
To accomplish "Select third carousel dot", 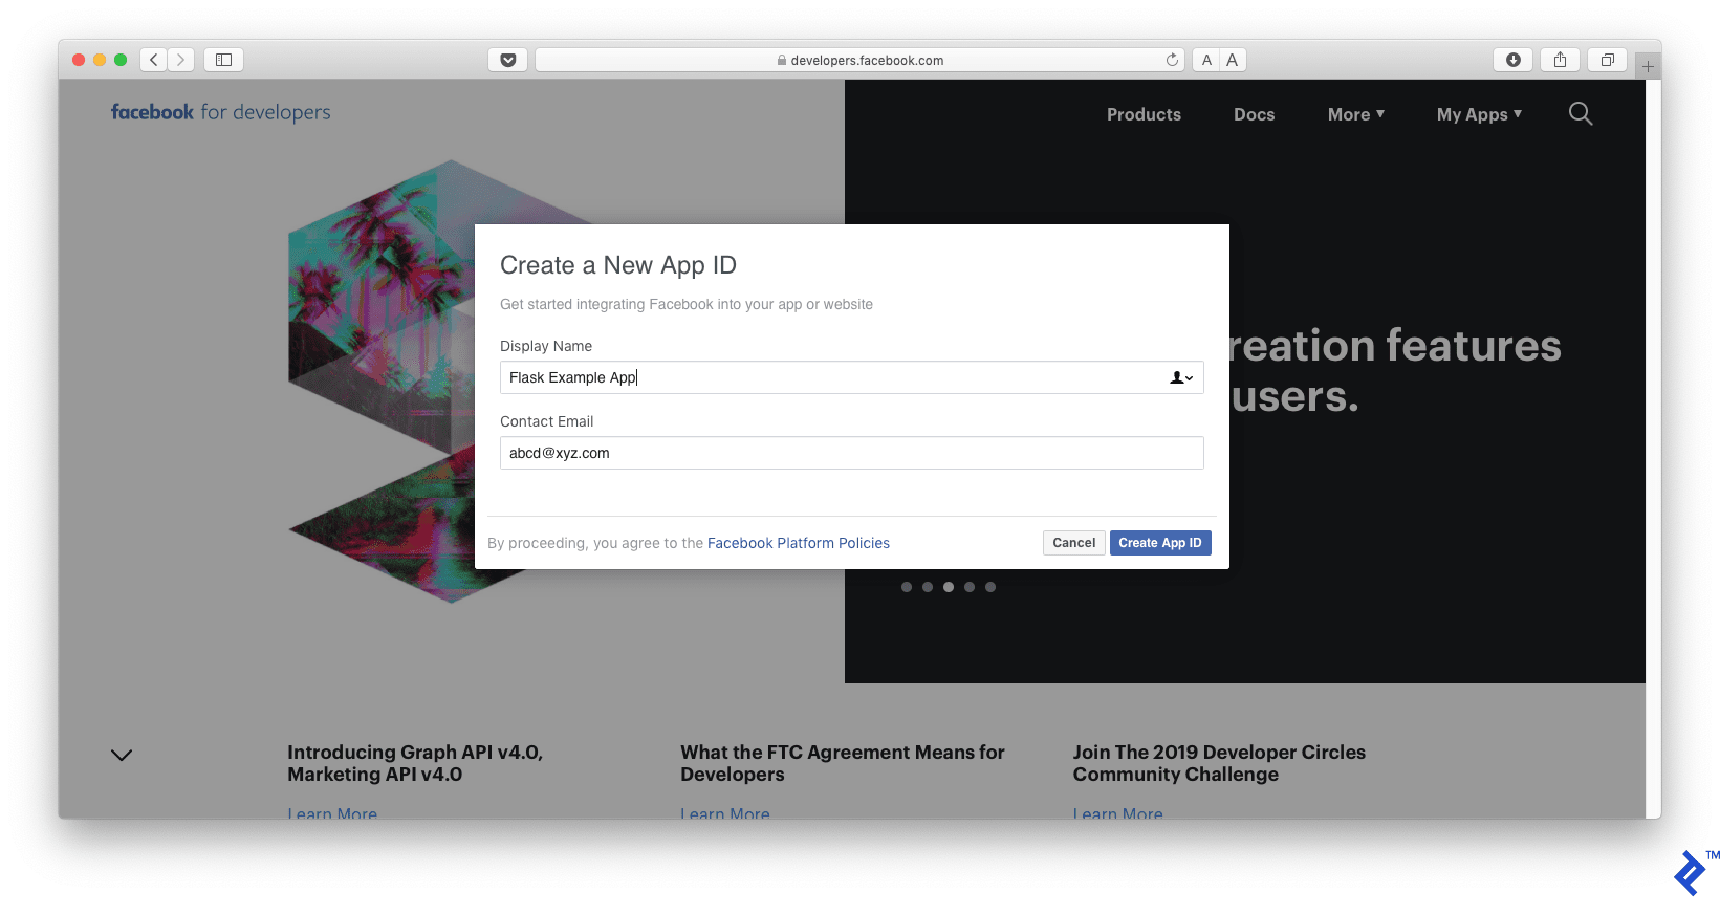I will tap(948, 587).
